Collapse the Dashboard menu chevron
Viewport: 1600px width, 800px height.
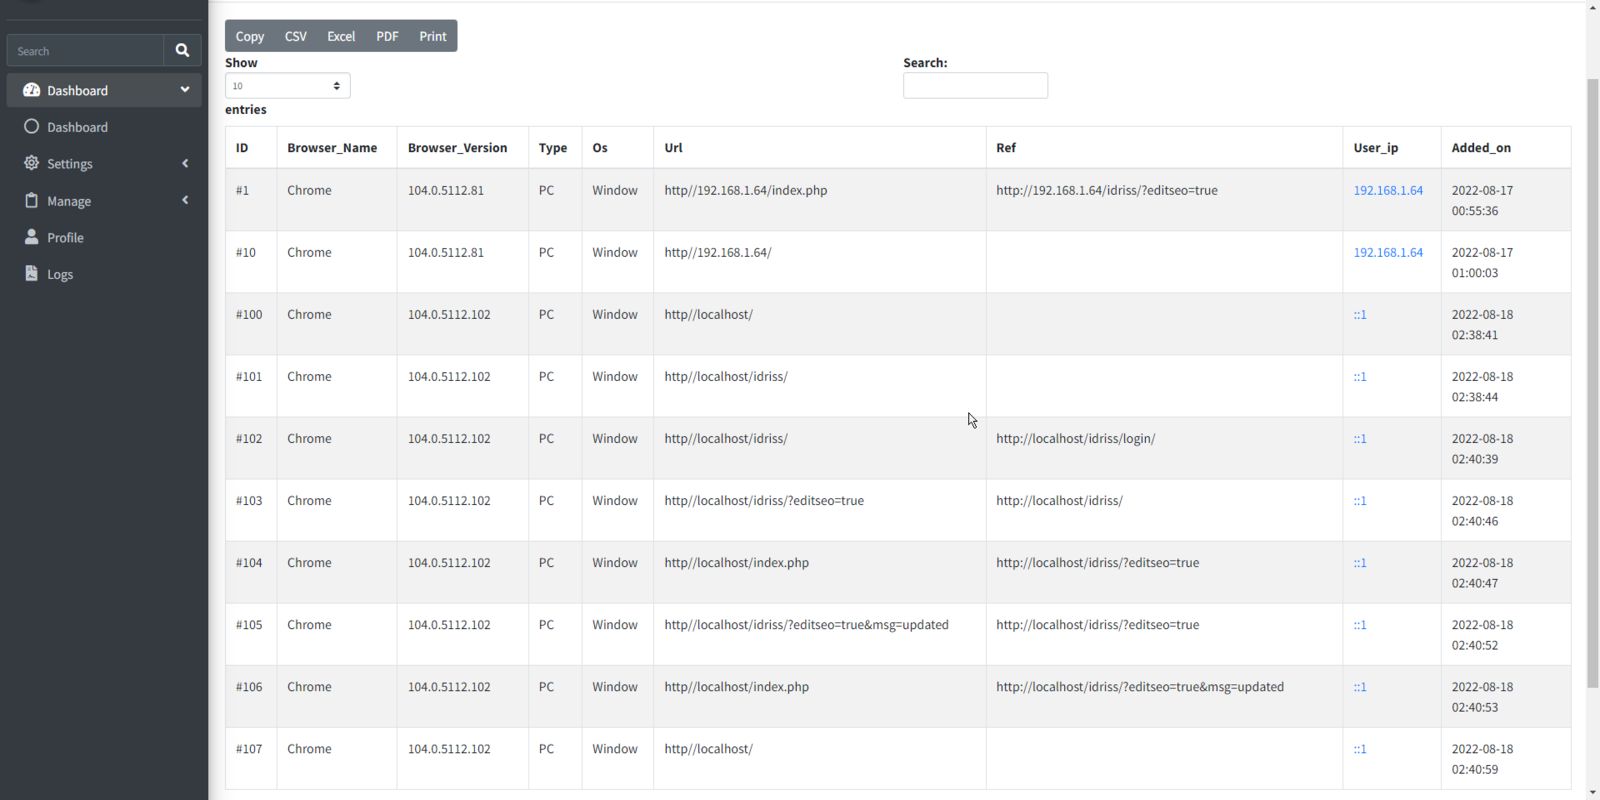(x=185, y=90)
